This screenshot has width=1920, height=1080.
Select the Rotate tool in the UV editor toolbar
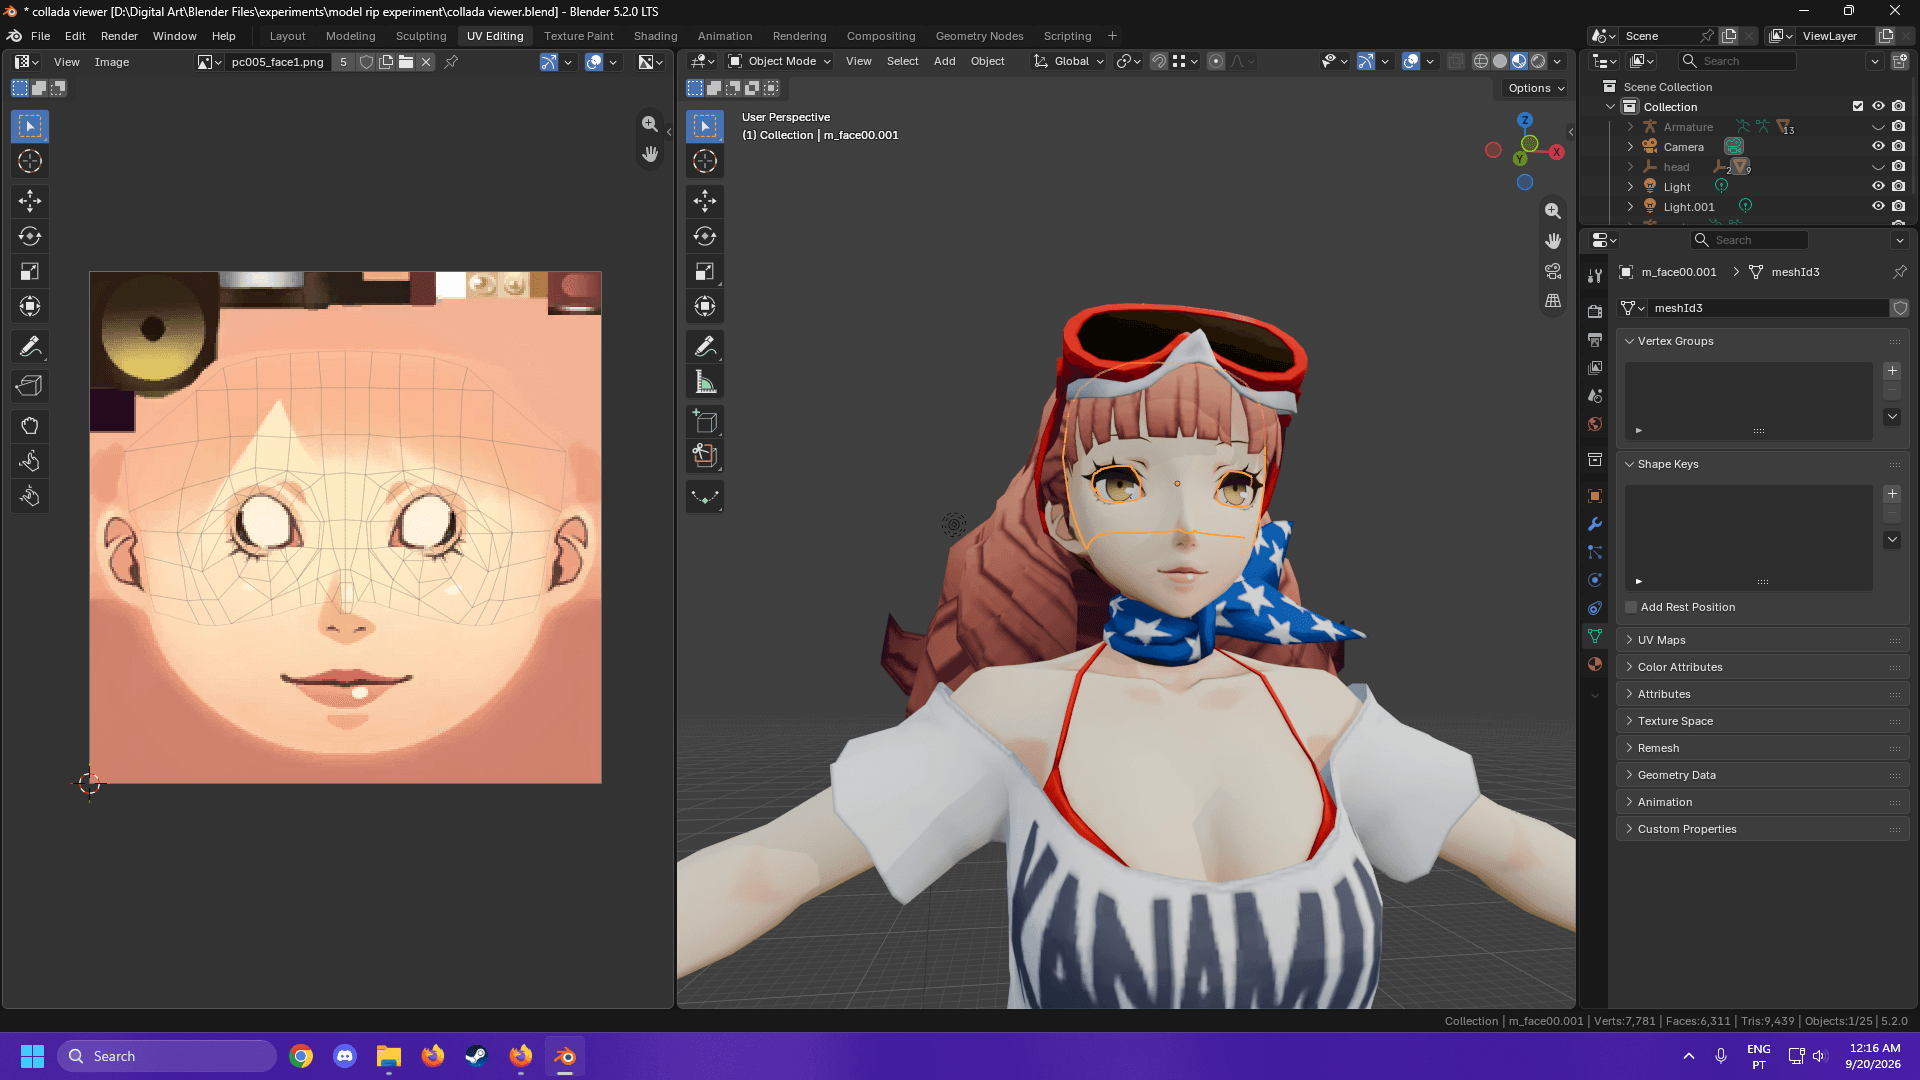30,236
